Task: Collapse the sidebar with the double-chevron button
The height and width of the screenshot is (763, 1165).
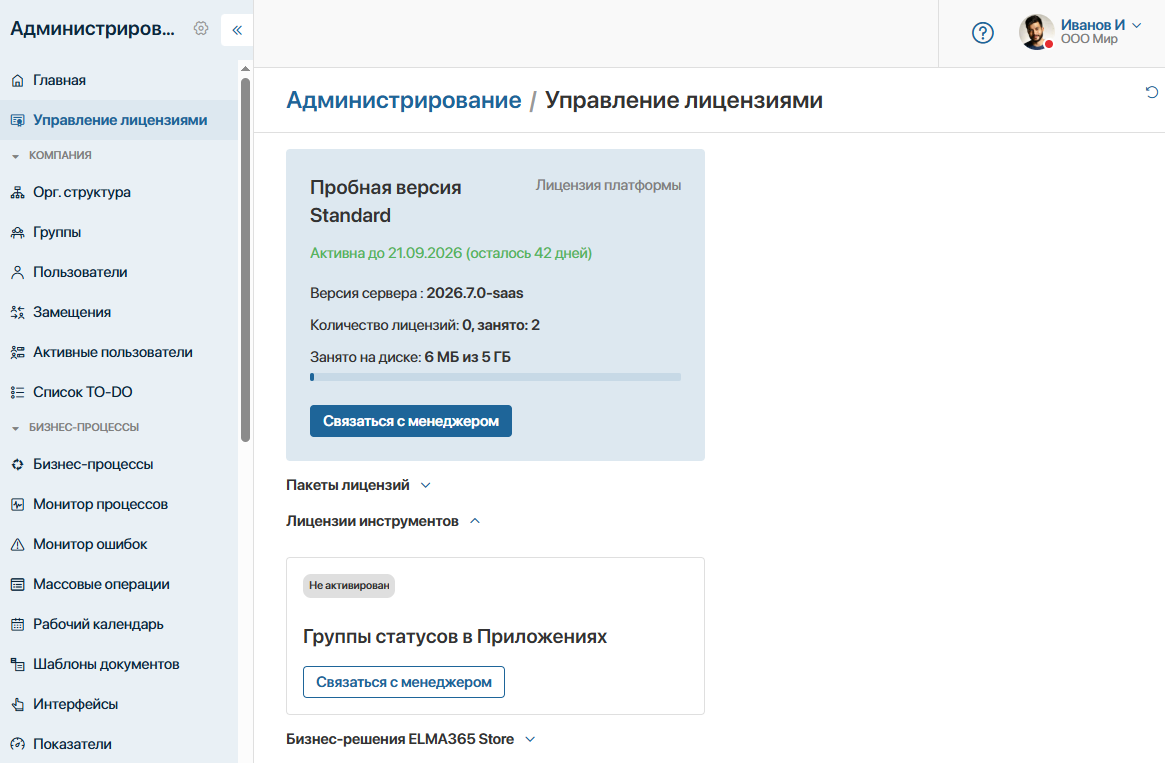Action: 237,30
